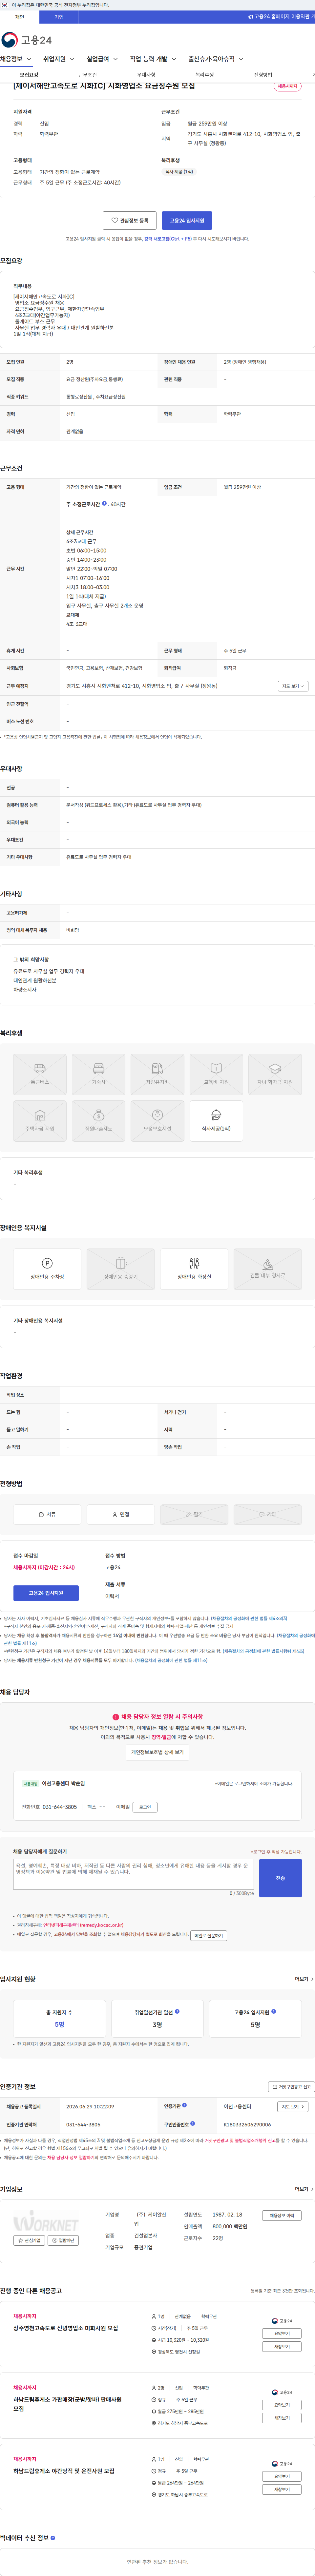
Task: Select the 장애인용 화장실 facility icon
Action: tap(194, 1269)
